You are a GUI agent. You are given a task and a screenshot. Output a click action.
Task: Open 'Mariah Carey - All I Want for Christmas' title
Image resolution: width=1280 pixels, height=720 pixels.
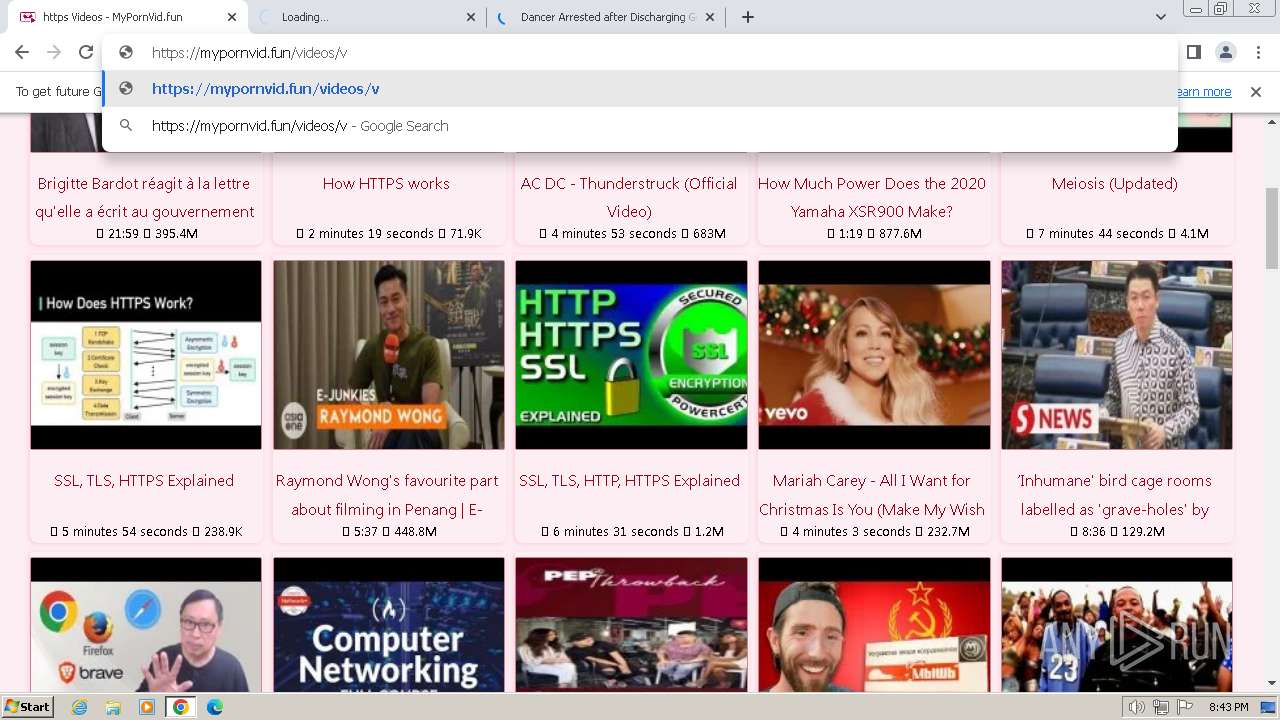(x=872, y=495)
